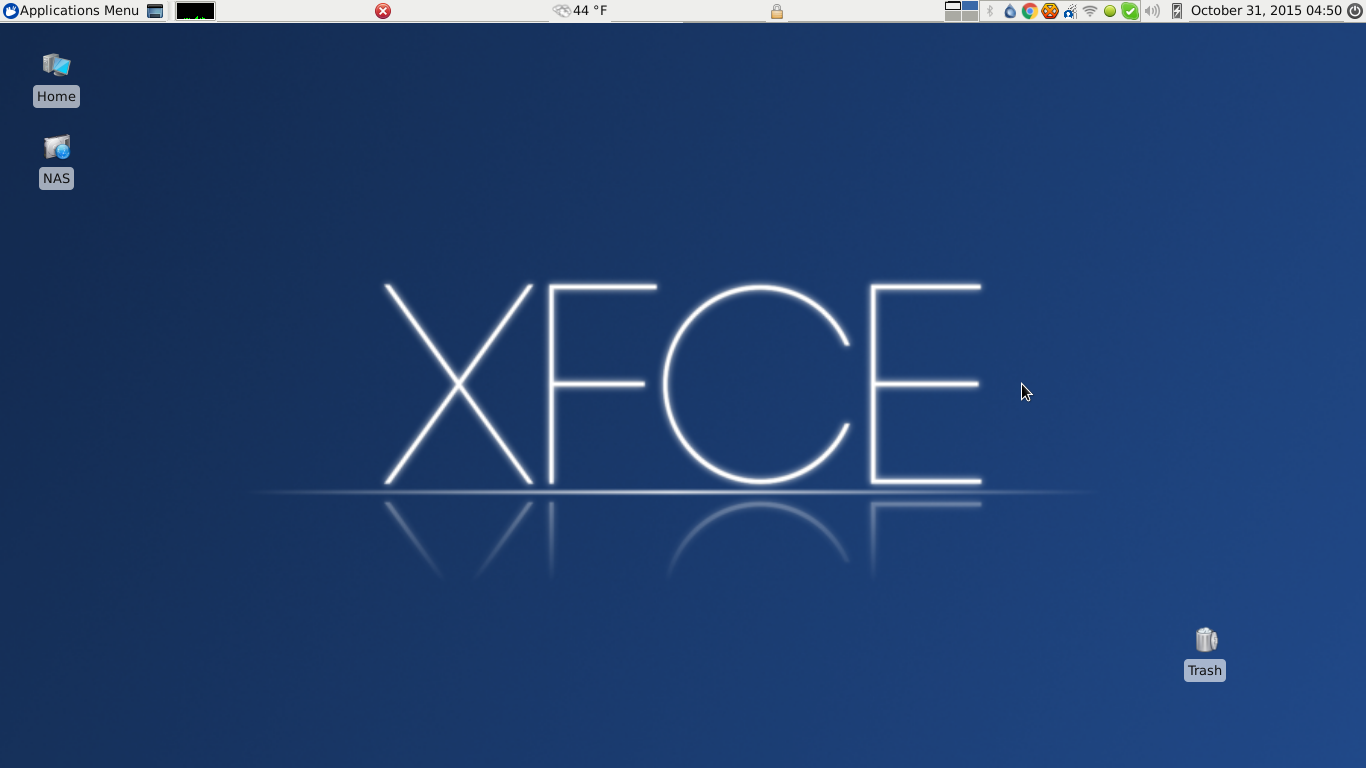Open the volume speaker icon
The width and height of the screenshot is (1366, 768).
(1152, 11)
